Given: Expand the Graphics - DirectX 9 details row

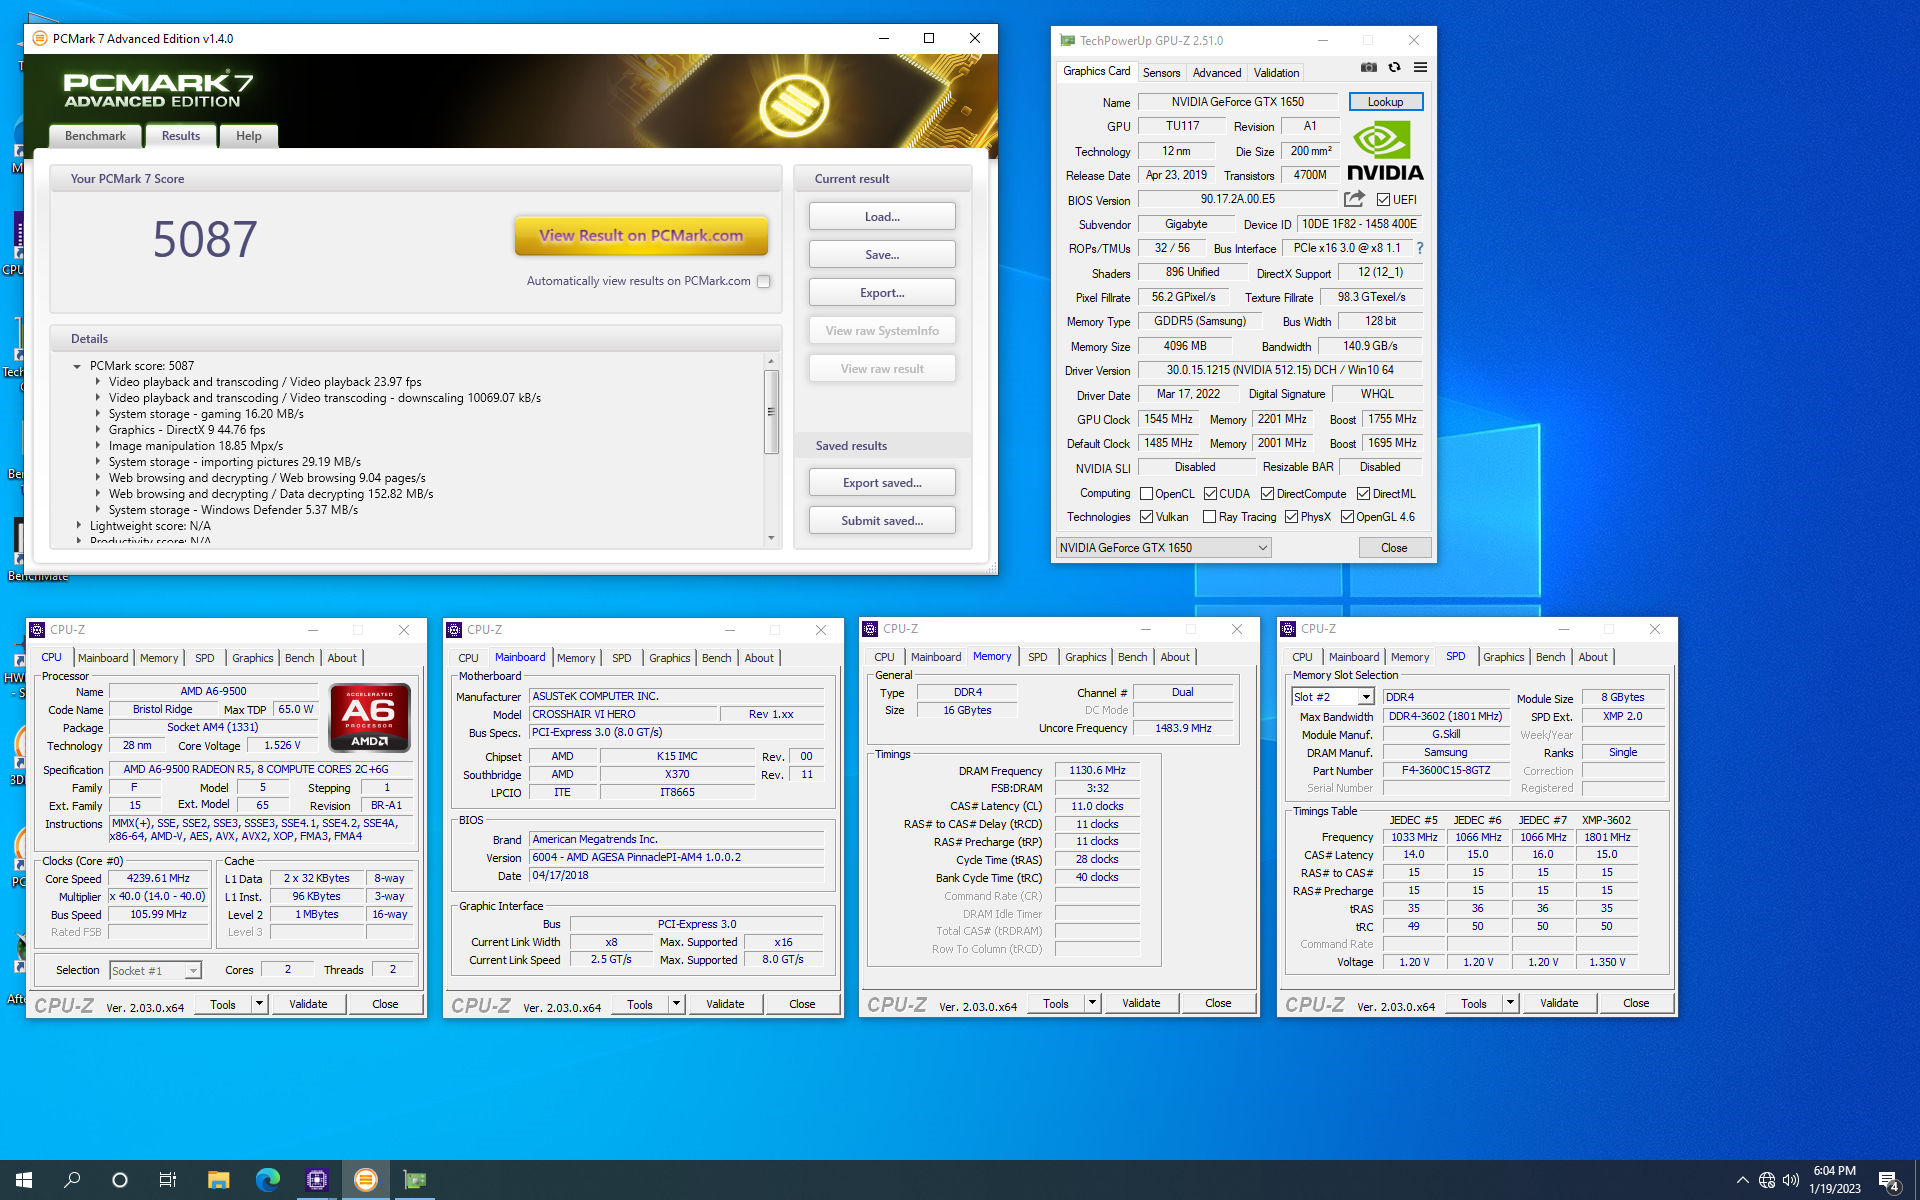Looking at the screenshot, I should (x=97, y=430).
